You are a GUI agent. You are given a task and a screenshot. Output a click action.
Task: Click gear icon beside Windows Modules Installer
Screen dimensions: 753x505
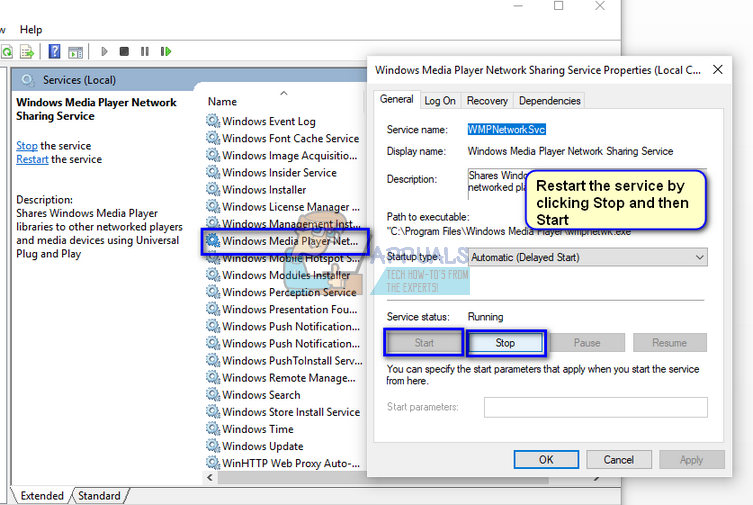pyautogui.click(x=213, y=275)
